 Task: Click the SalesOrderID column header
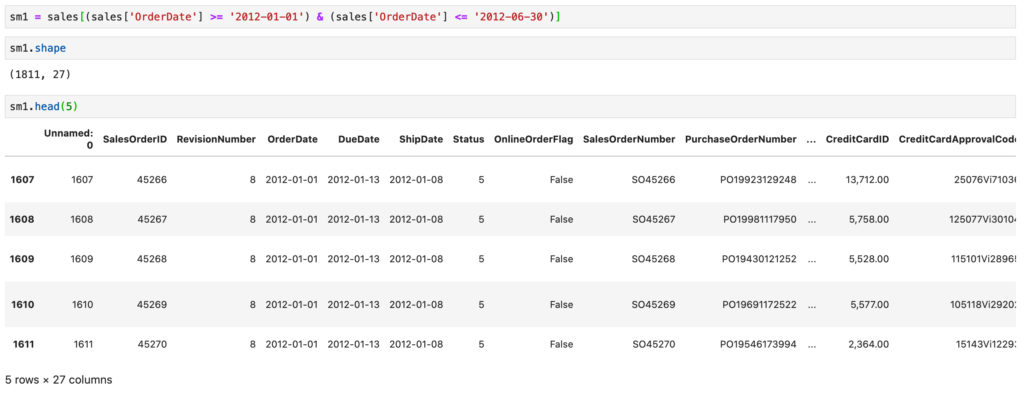pos(135,139)
